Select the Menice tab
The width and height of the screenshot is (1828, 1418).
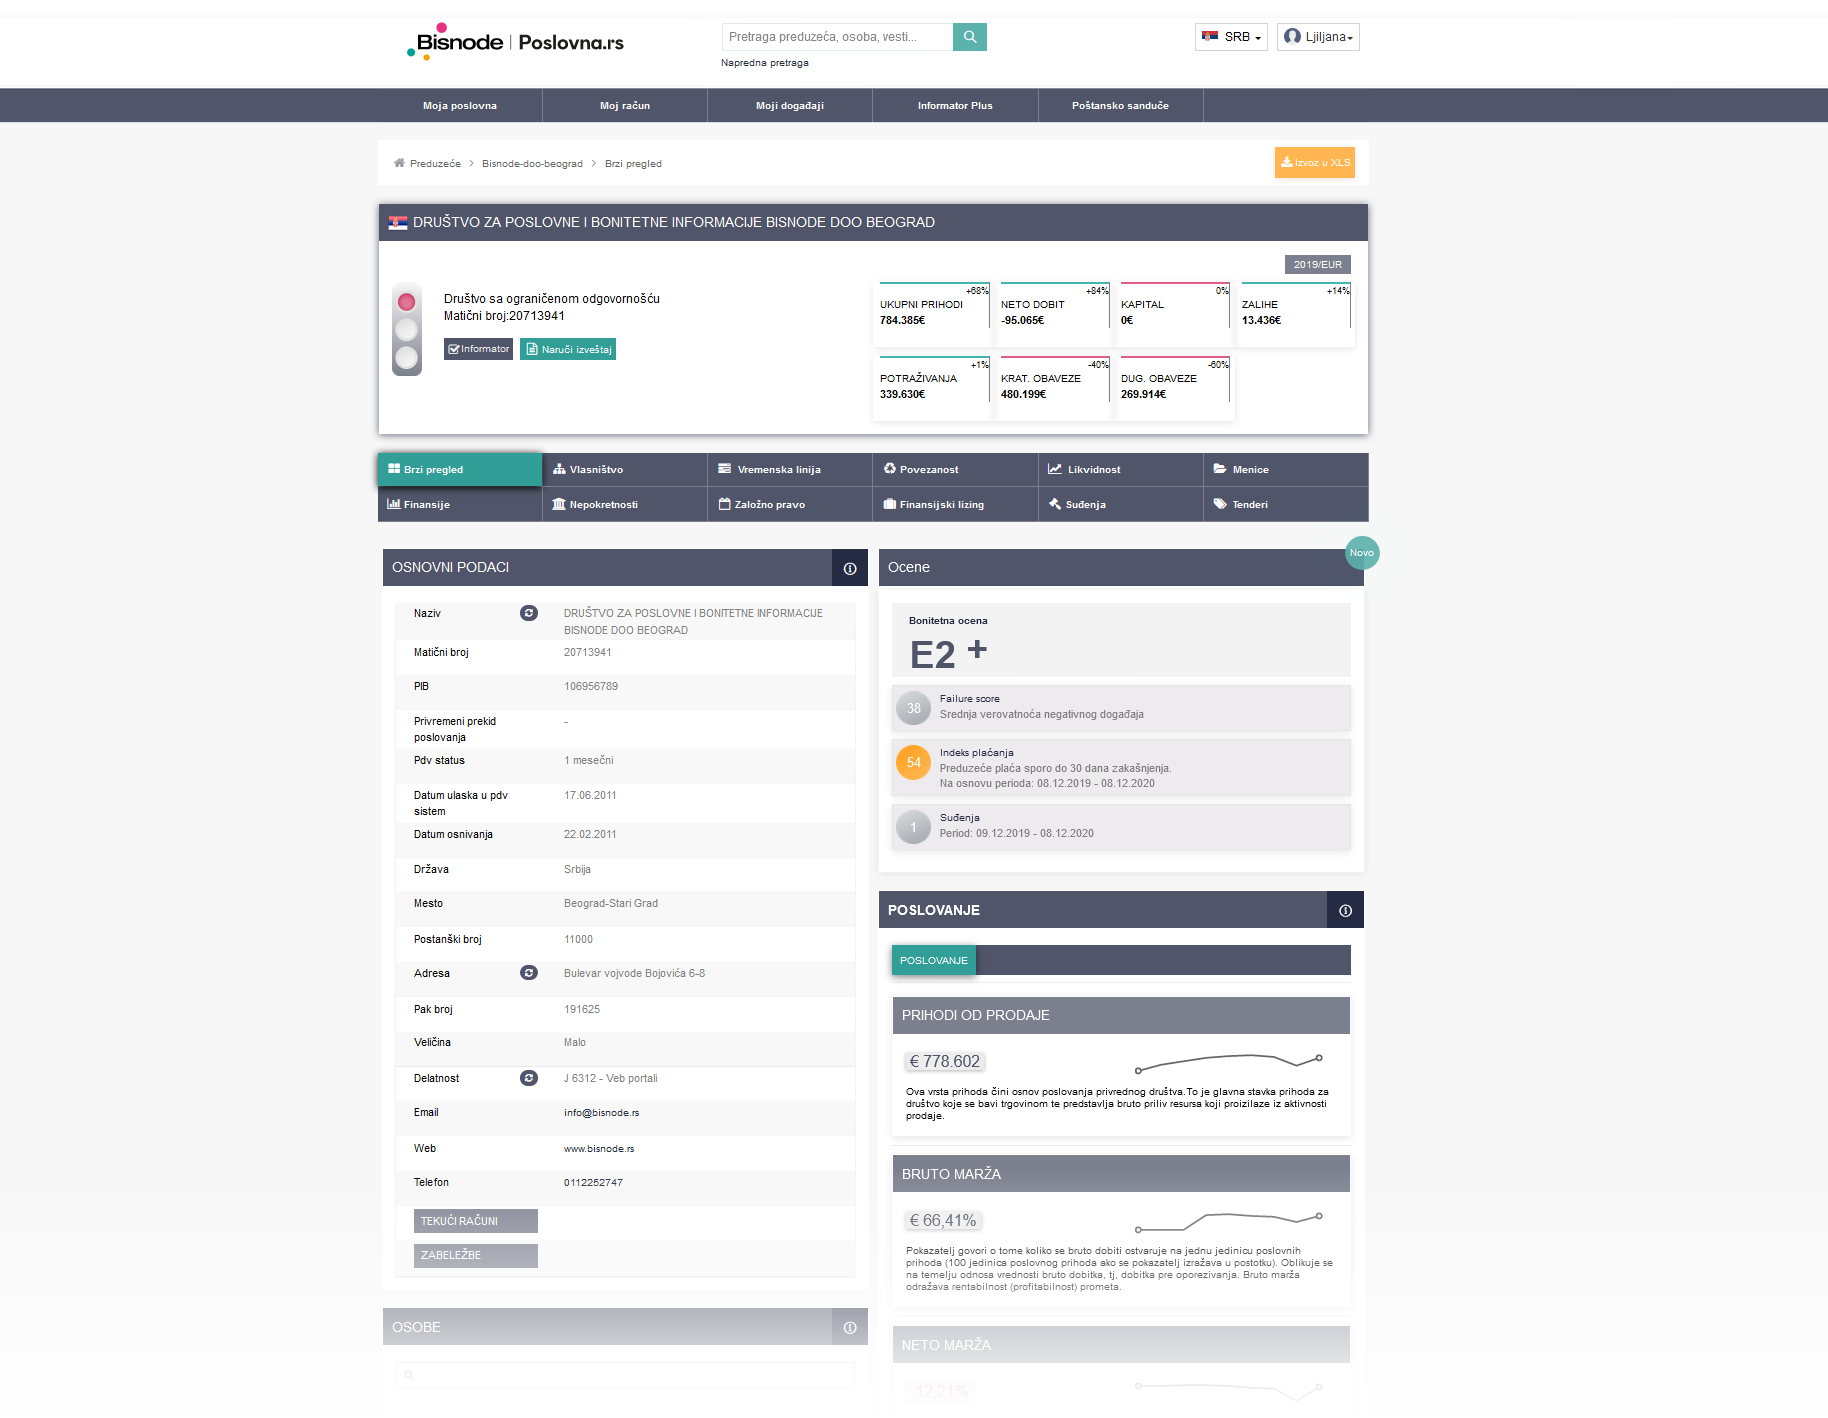tap(1285, 469)
